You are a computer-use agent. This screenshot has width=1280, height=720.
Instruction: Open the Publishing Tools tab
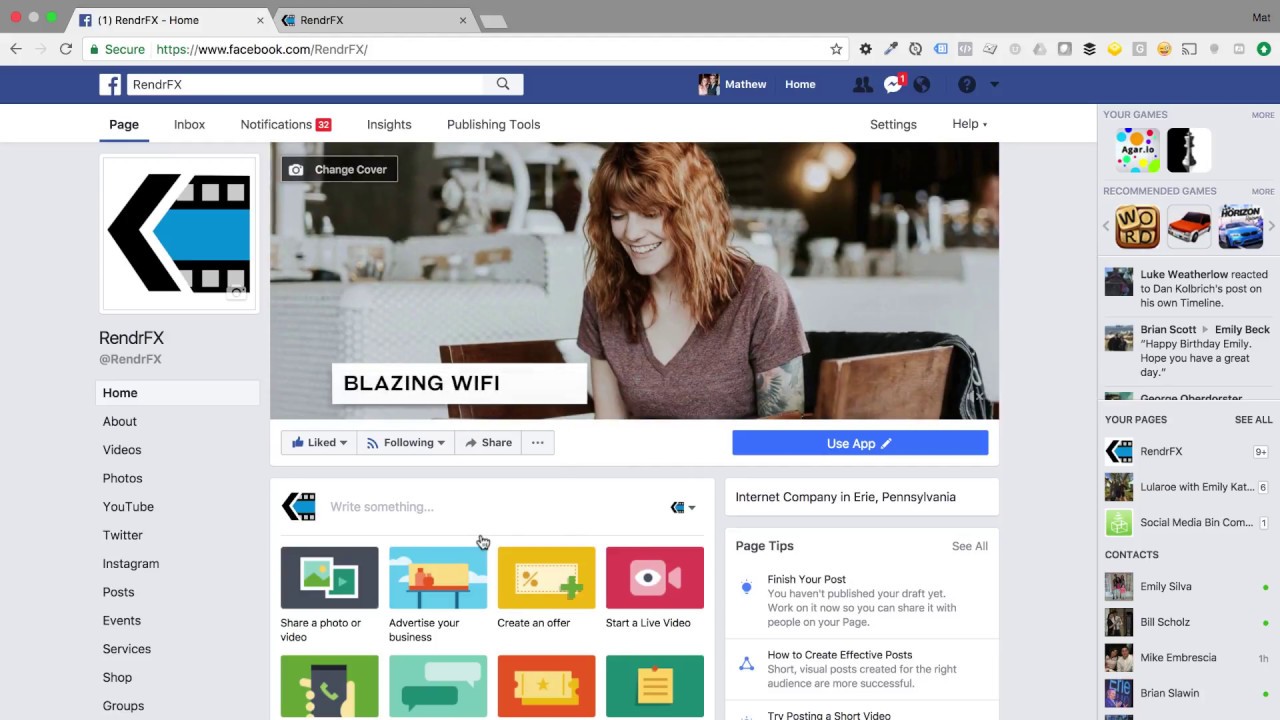click(493, 125)
